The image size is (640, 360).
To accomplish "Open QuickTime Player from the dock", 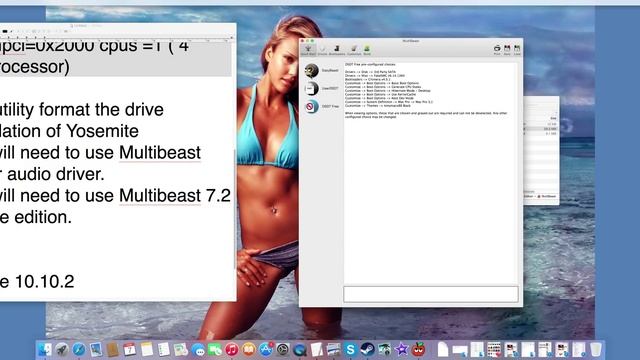I will click(300, 350).
